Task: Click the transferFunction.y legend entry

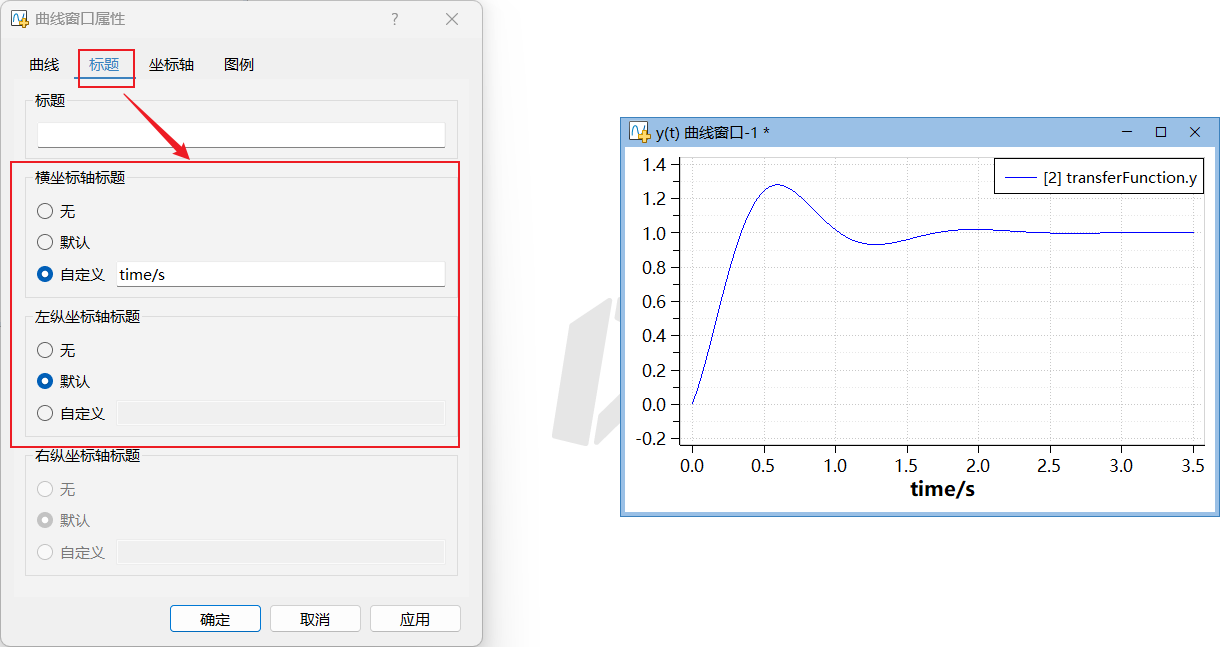Action: (x=1101, y=177)
